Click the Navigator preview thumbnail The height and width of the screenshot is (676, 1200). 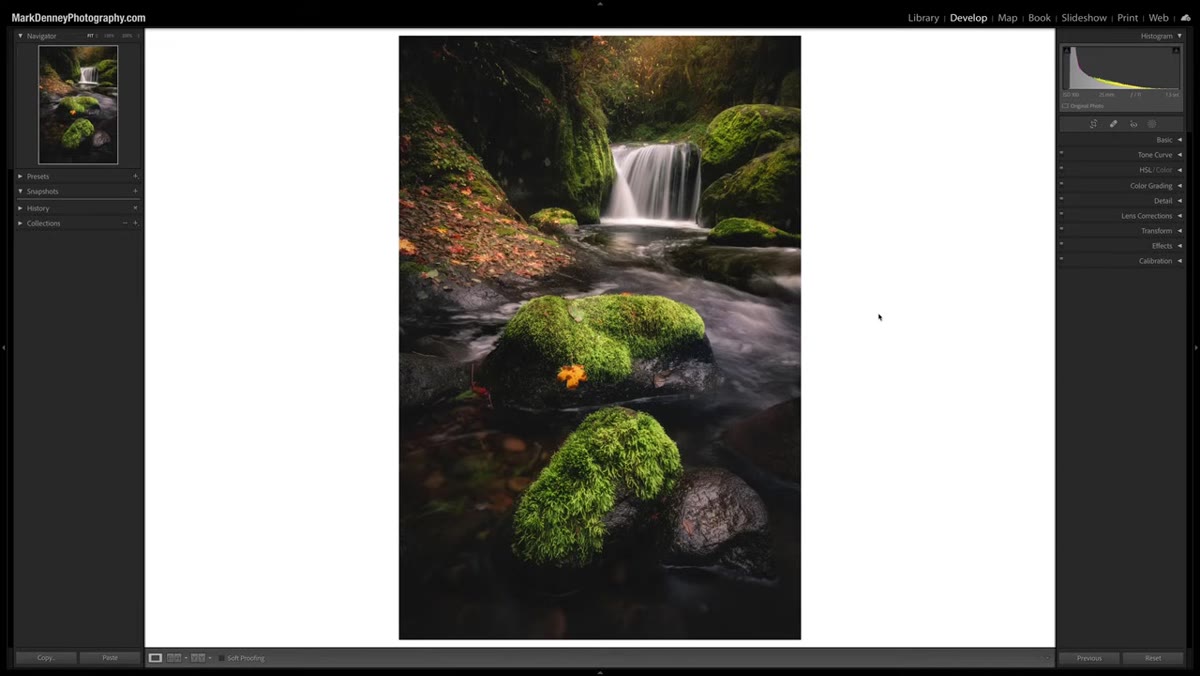78,105
